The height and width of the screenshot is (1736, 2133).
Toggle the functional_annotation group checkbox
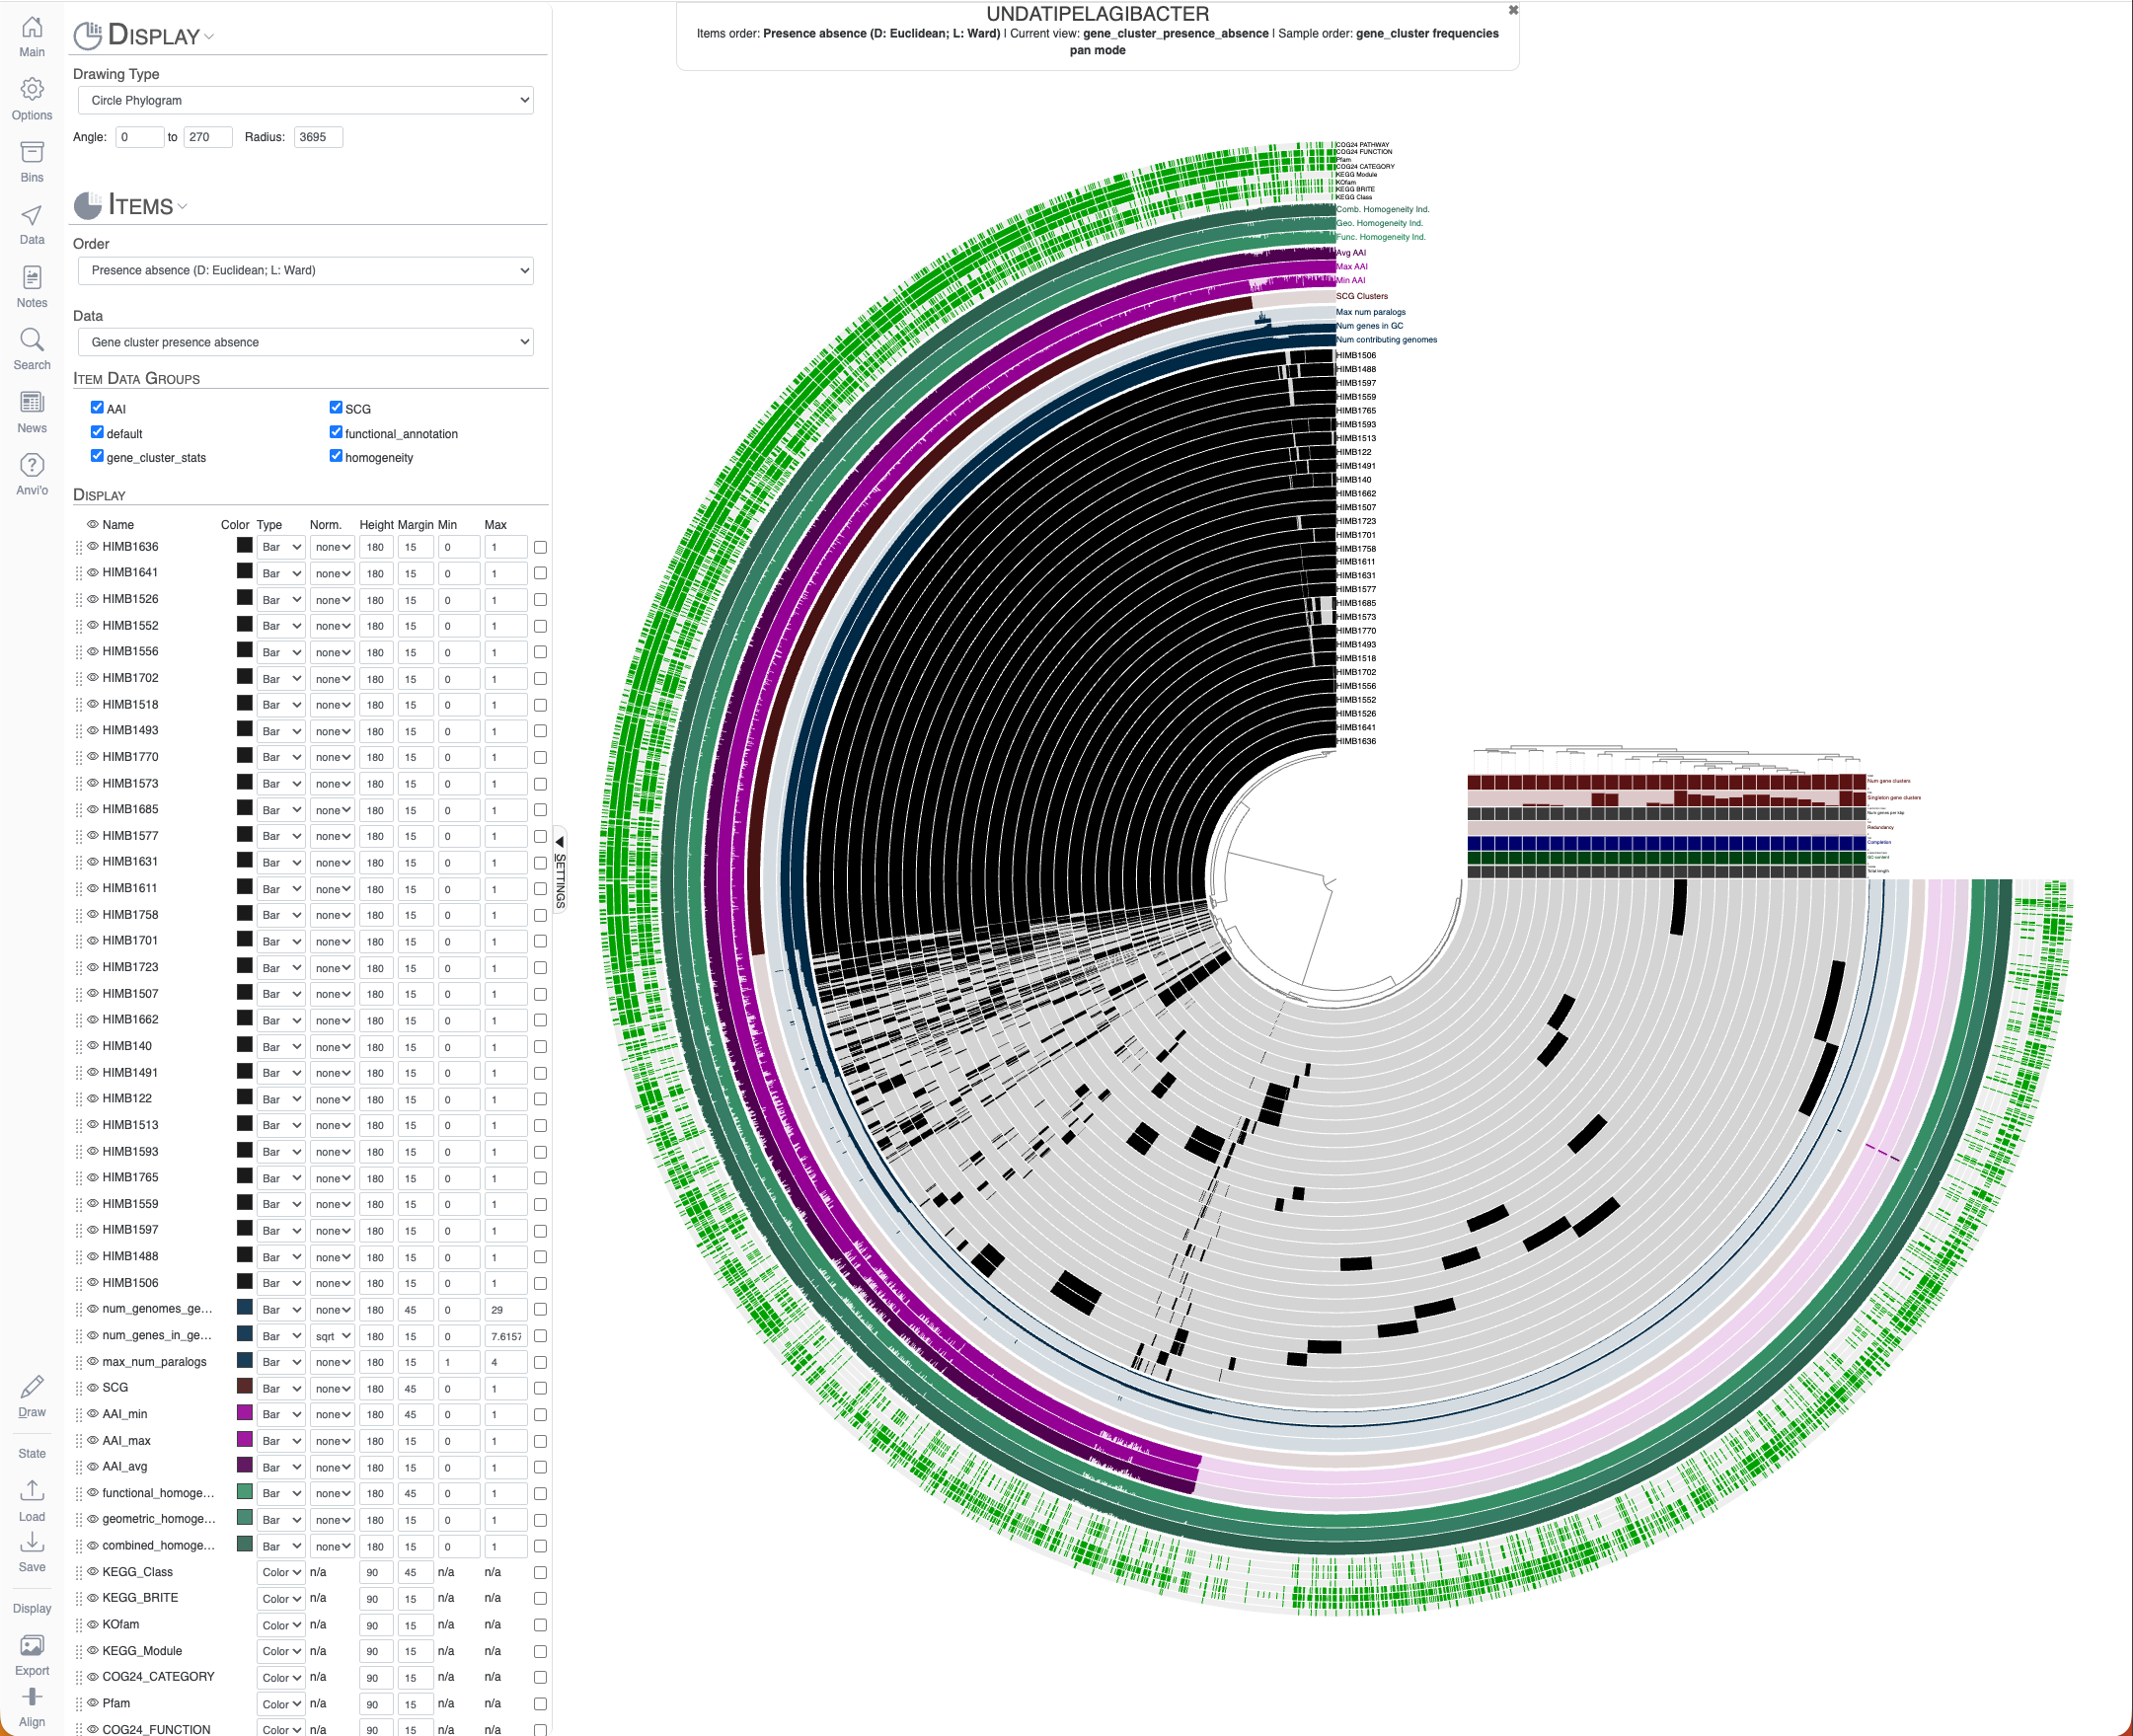point(336,432)
